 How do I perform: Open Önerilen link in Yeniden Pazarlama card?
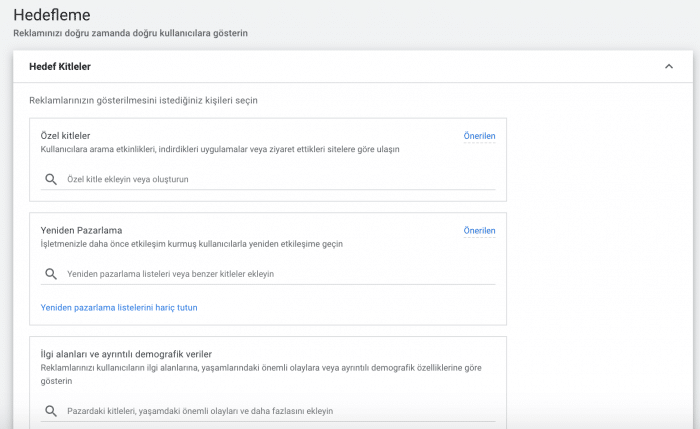click(x=479, y=230)
